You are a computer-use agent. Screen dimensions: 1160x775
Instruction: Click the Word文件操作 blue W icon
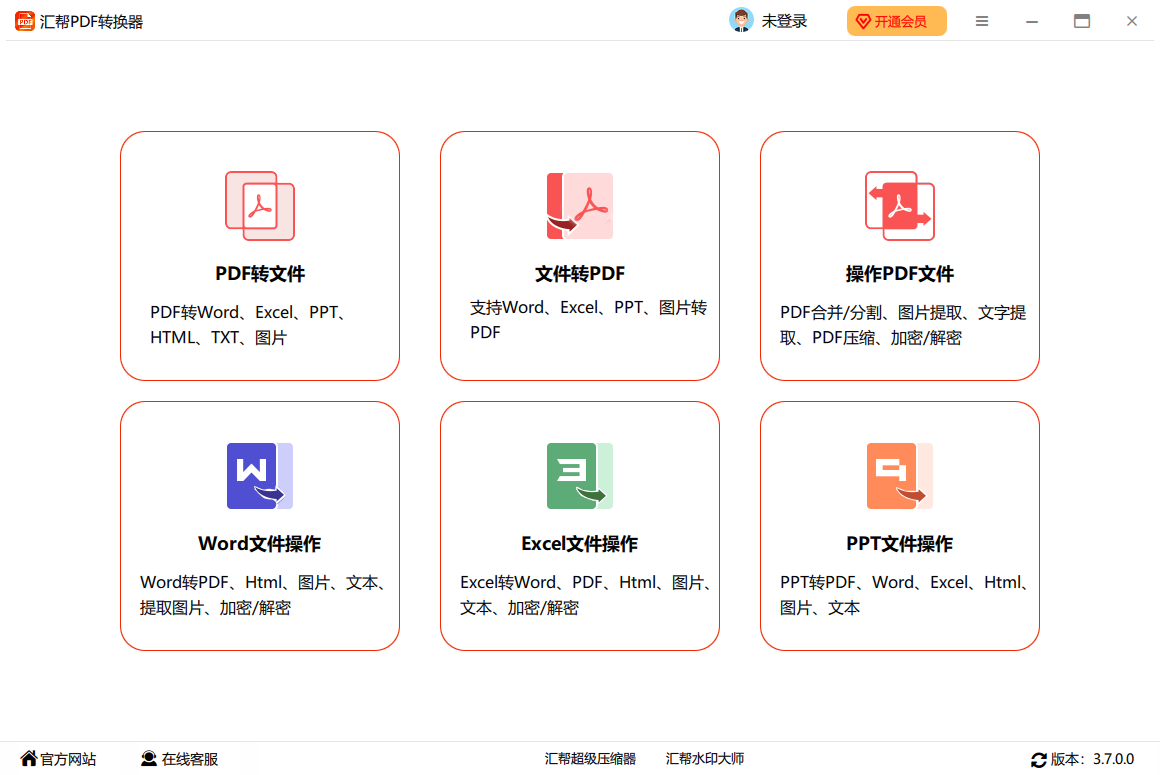pos(260,476)
